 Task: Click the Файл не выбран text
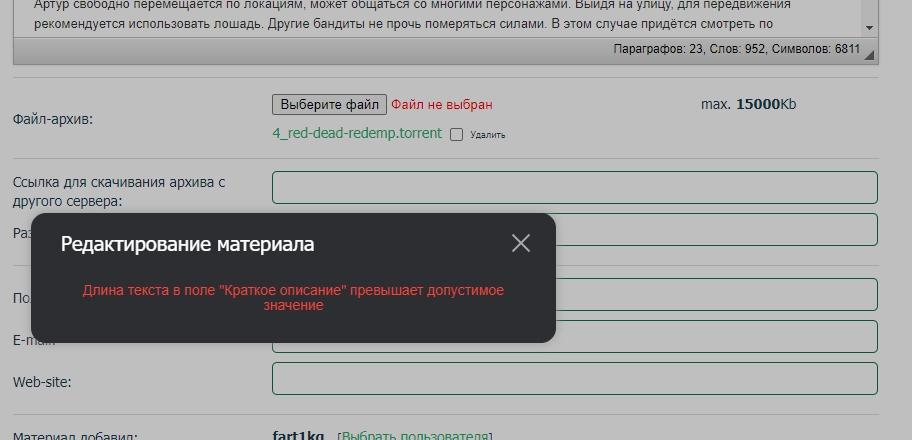point(441,105)
